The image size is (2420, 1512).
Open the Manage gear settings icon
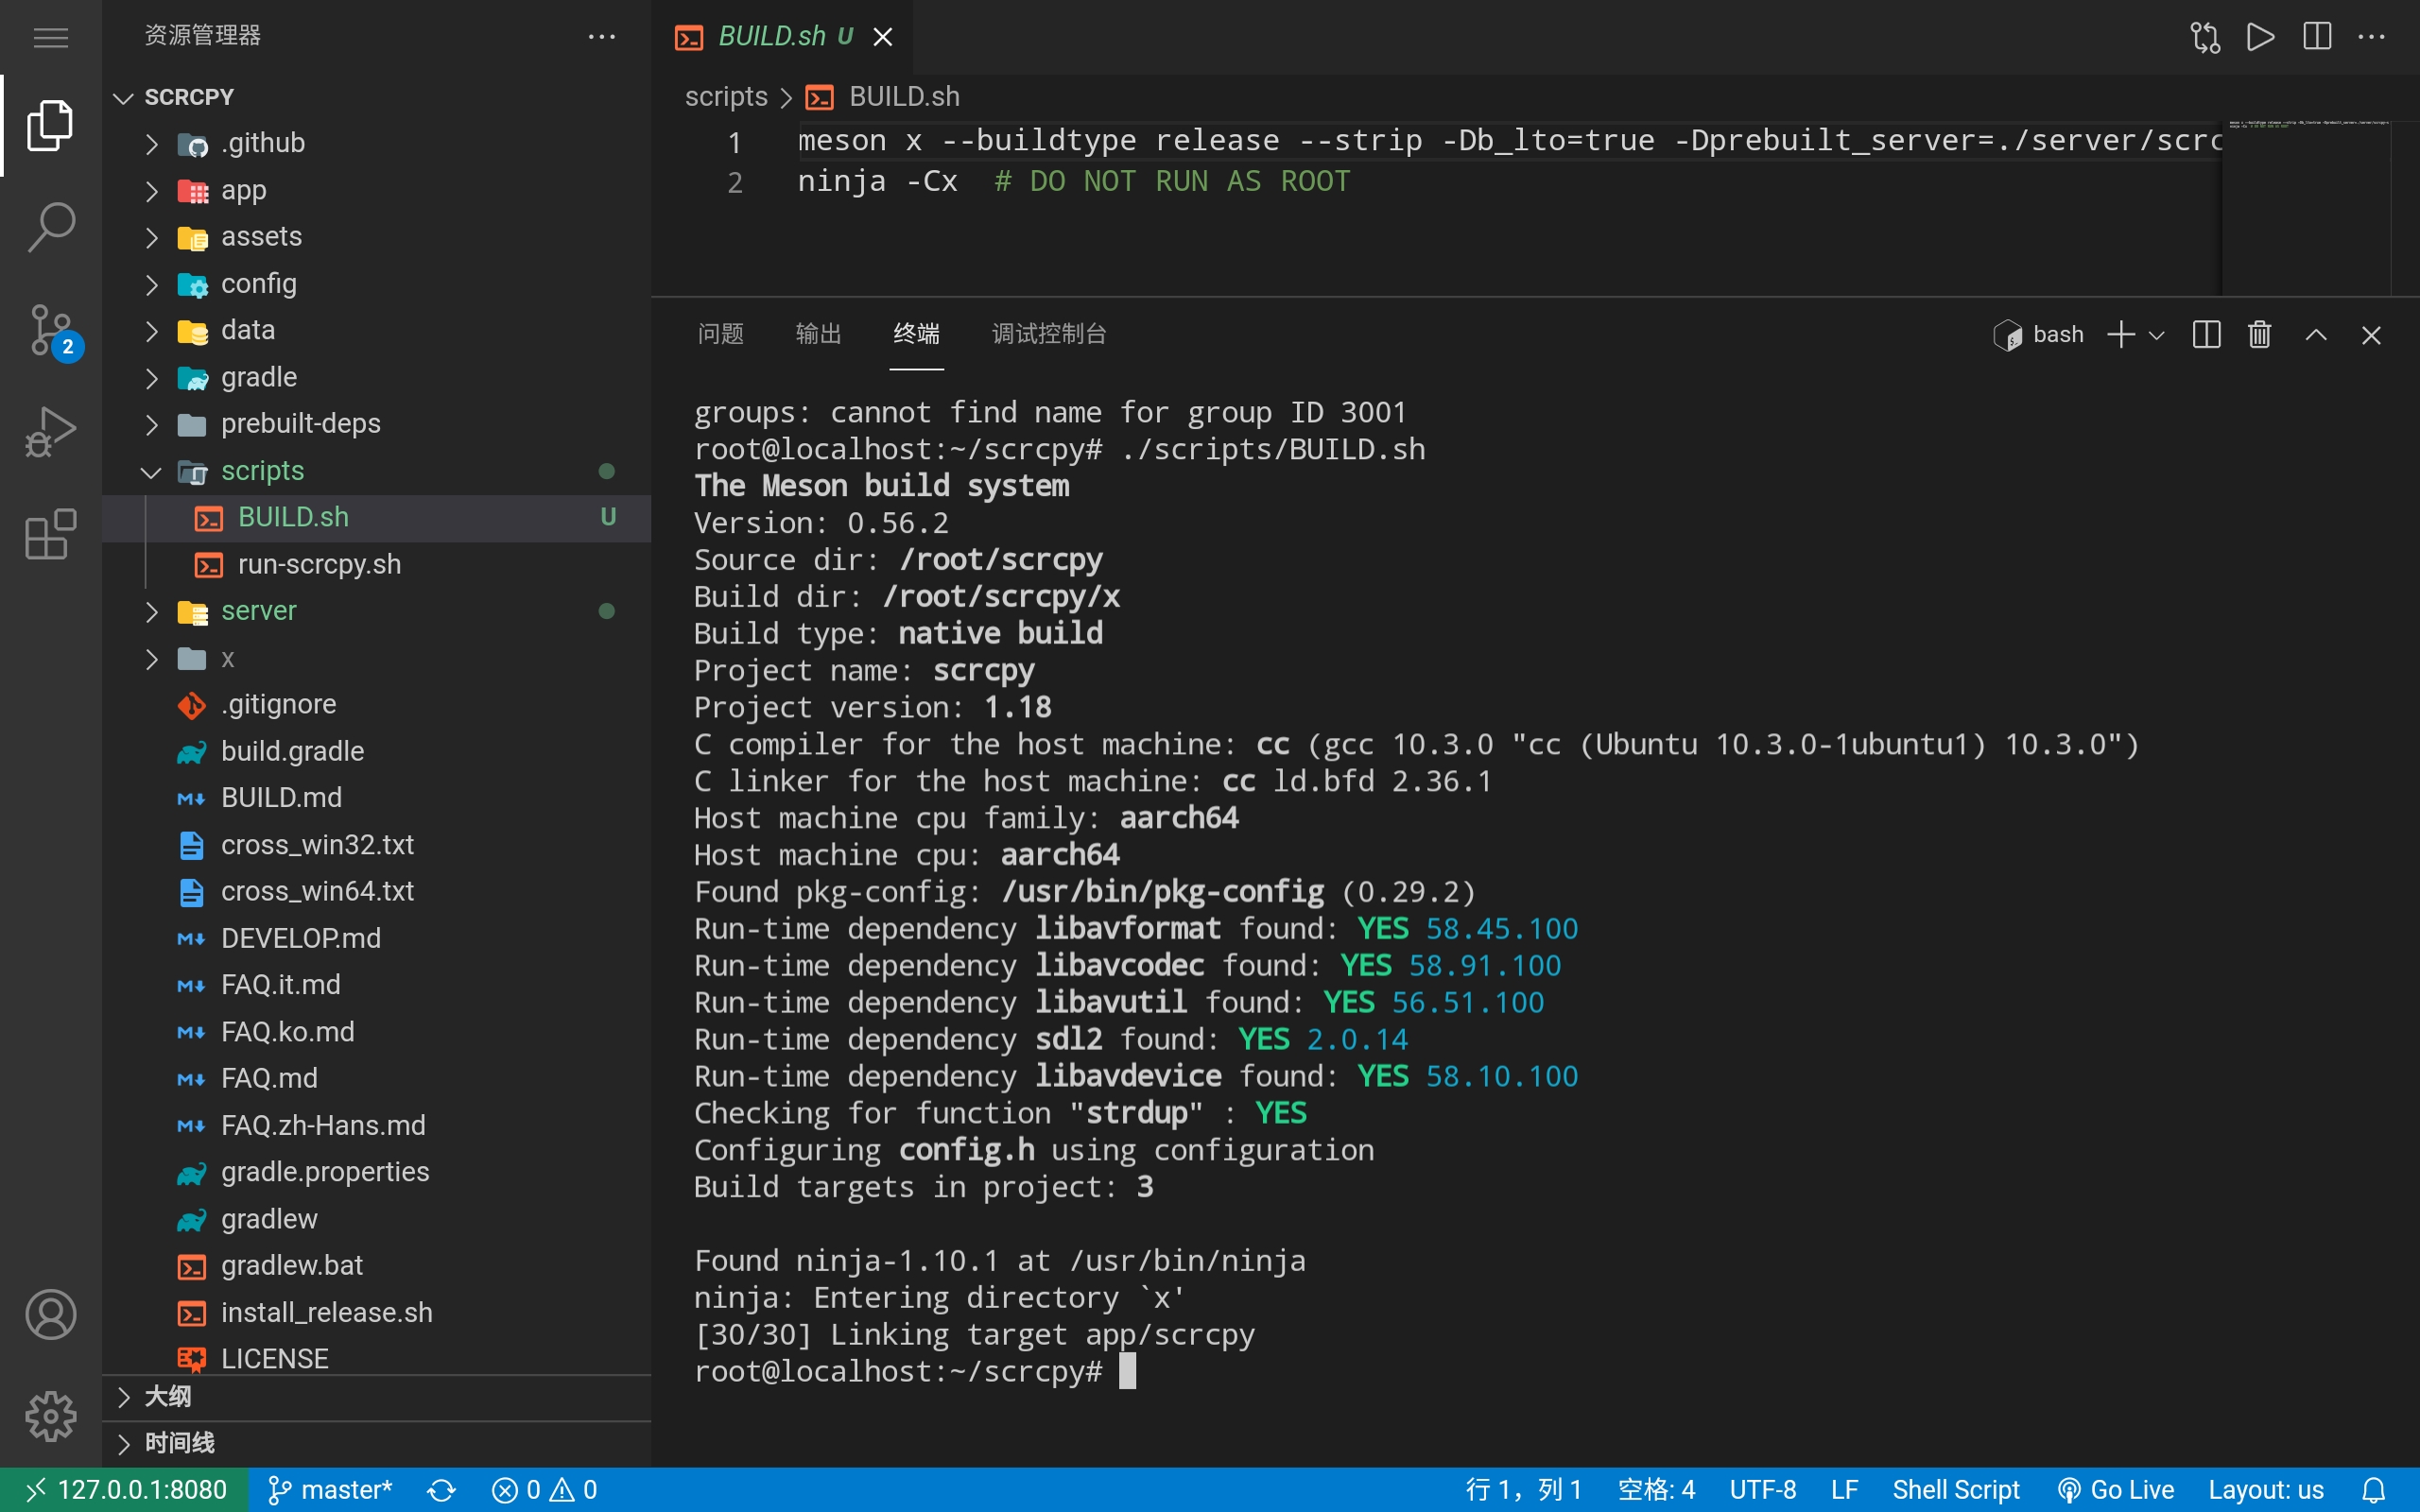point(50,1415)
